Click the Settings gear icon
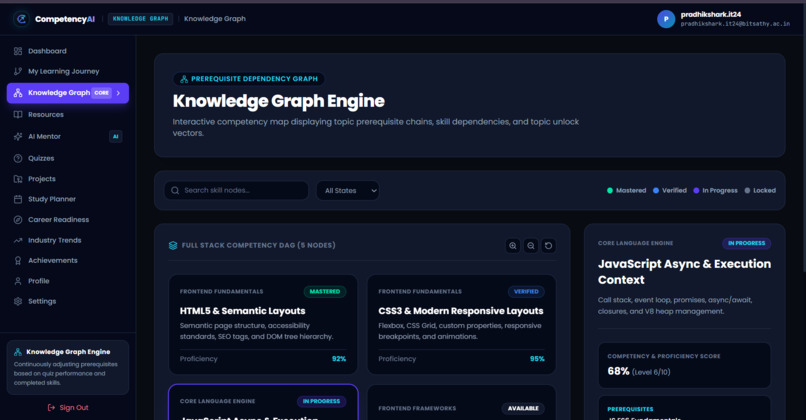This screenshot has width=806, height=420. pyautogui.click(x=18, y=301)
